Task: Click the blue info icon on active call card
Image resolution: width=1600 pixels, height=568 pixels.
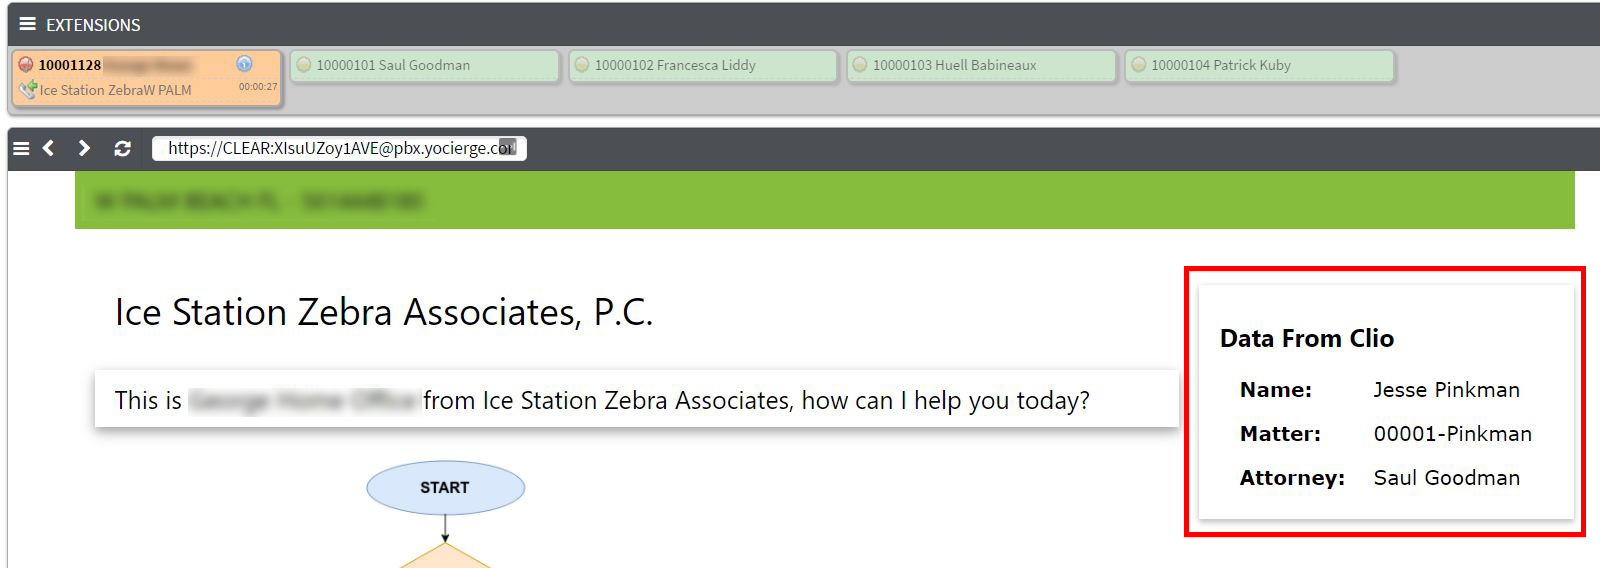Action: (x=244, y=64)
